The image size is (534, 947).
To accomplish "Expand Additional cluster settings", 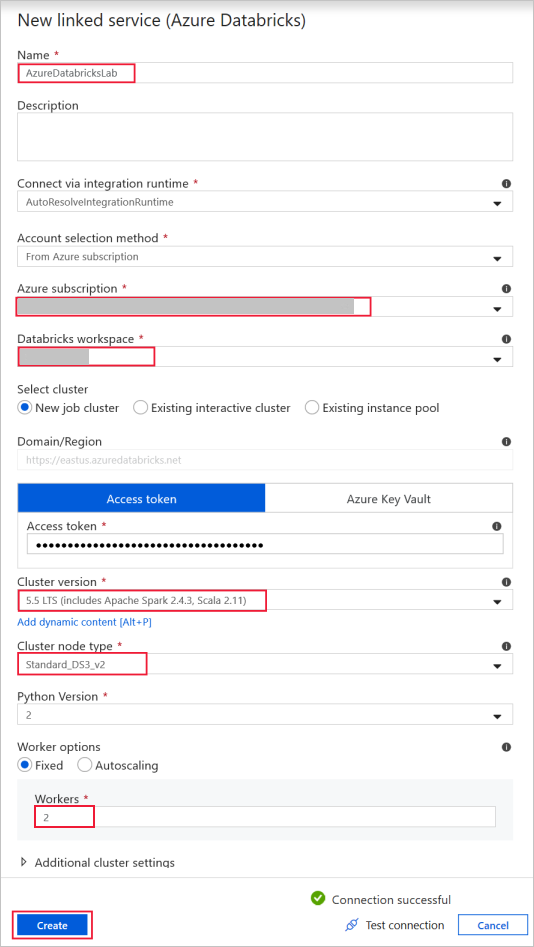I will point(98,862).
